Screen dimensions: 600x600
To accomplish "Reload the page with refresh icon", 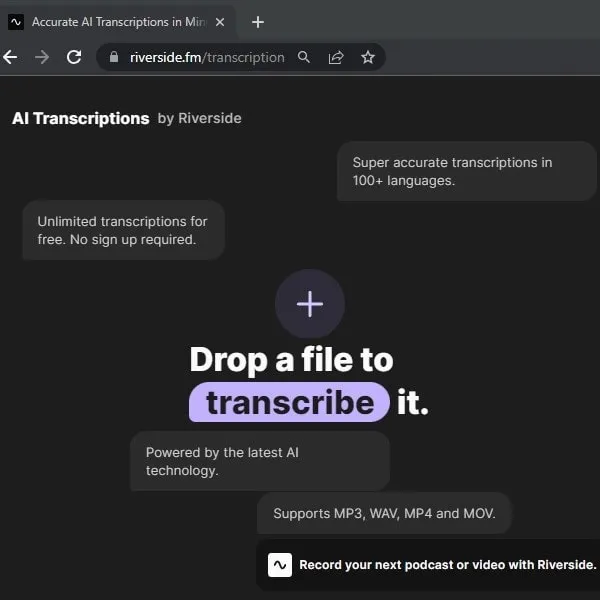I will pyautogui.click(x=74, y=57).
